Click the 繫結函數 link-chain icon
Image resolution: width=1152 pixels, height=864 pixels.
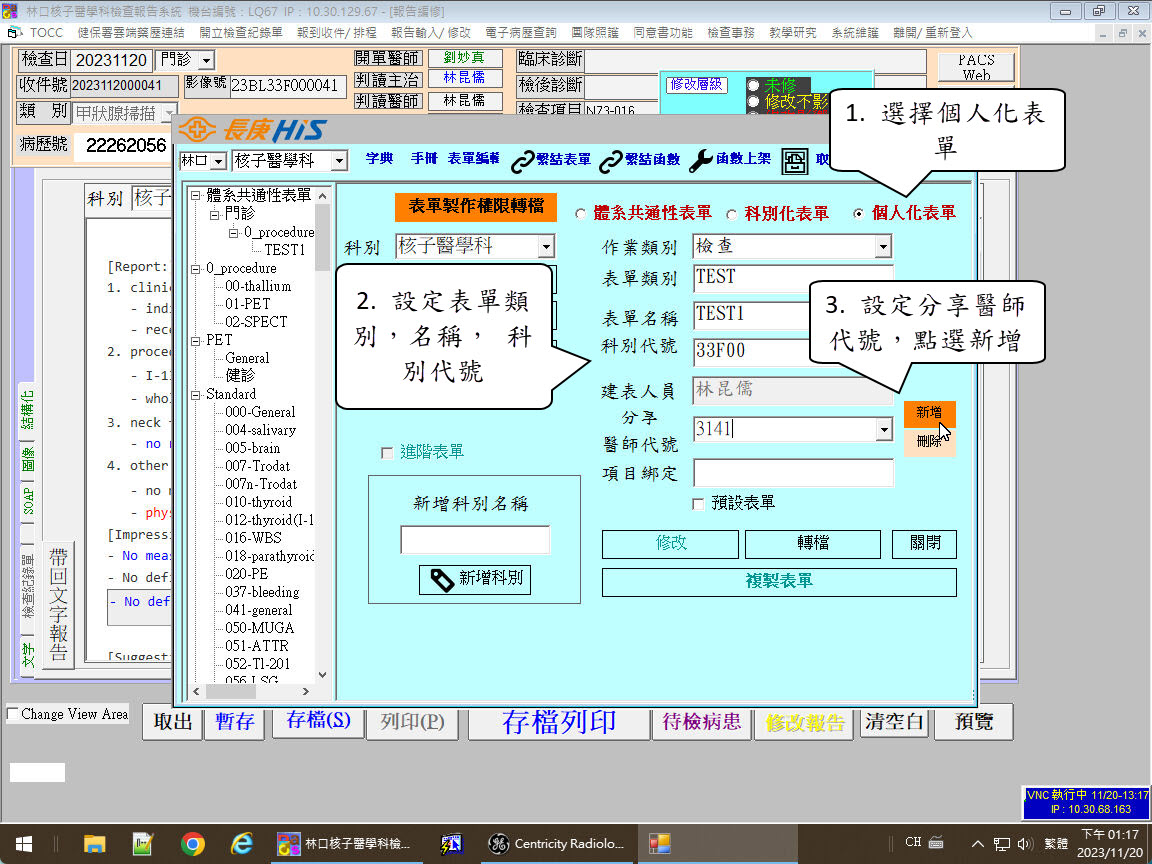tap(611, 161)
